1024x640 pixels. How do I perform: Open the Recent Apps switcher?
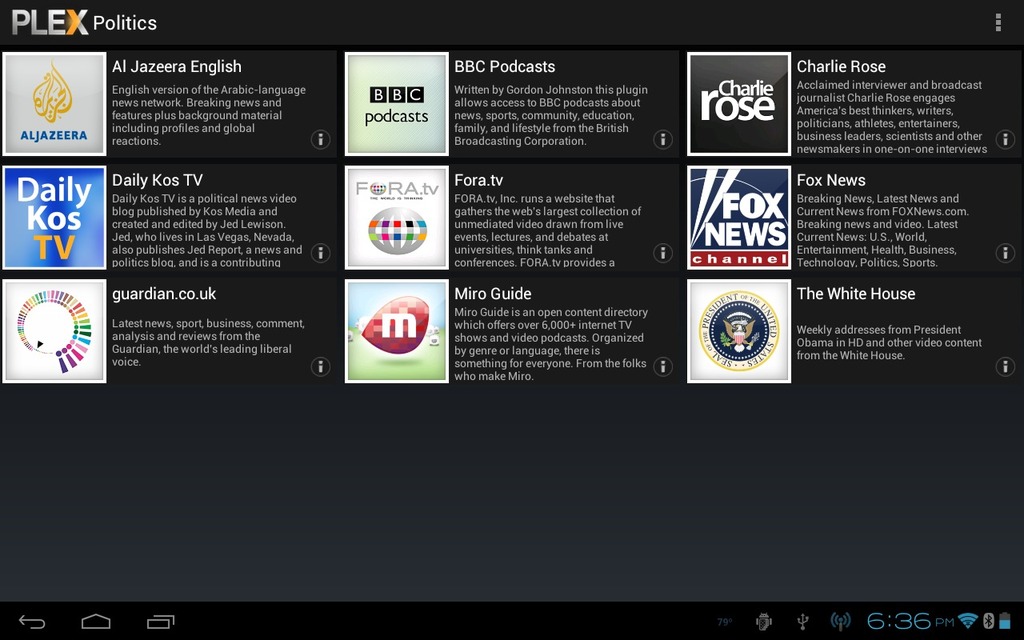(161, 622)
